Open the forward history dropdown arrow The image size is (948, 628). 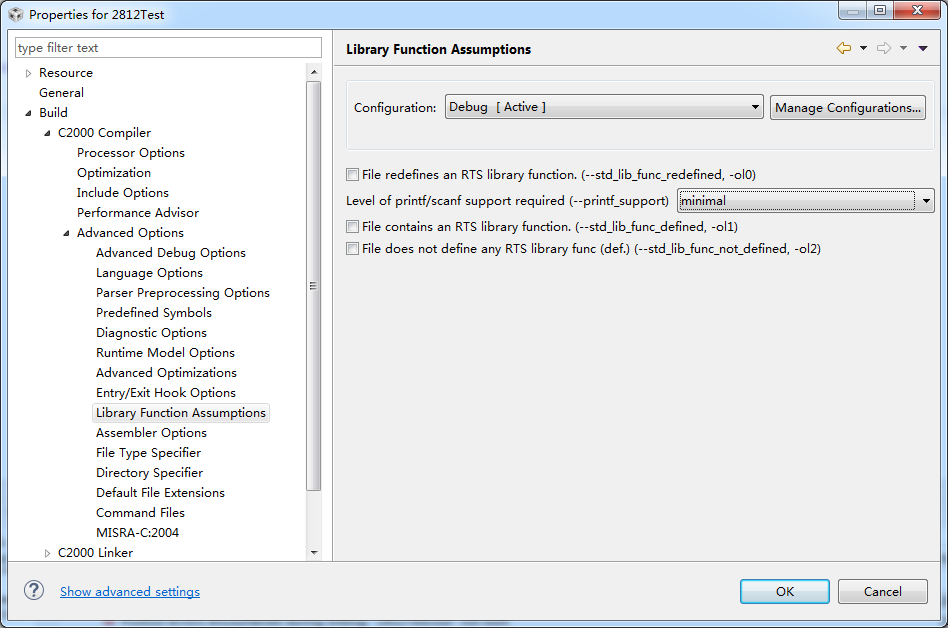click(x=903, y=48)
